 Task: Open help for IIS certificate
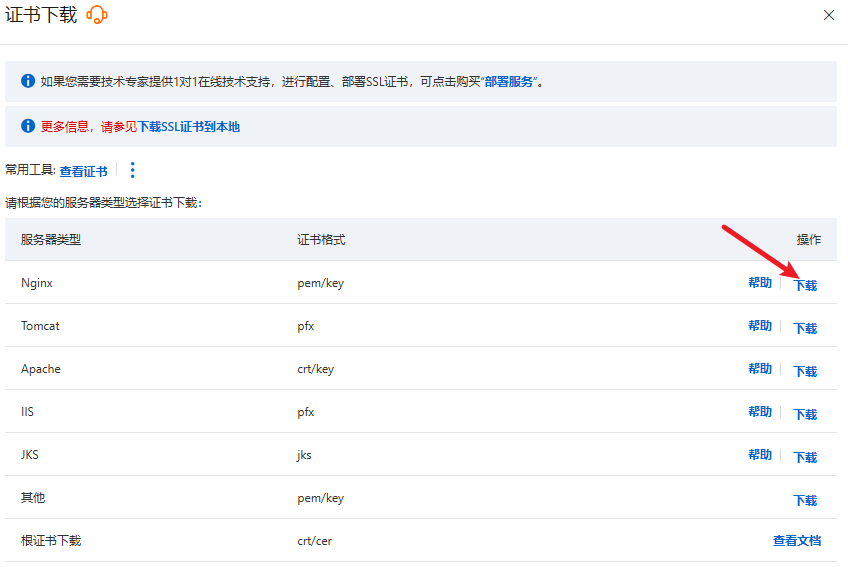(x=760, y=412)
